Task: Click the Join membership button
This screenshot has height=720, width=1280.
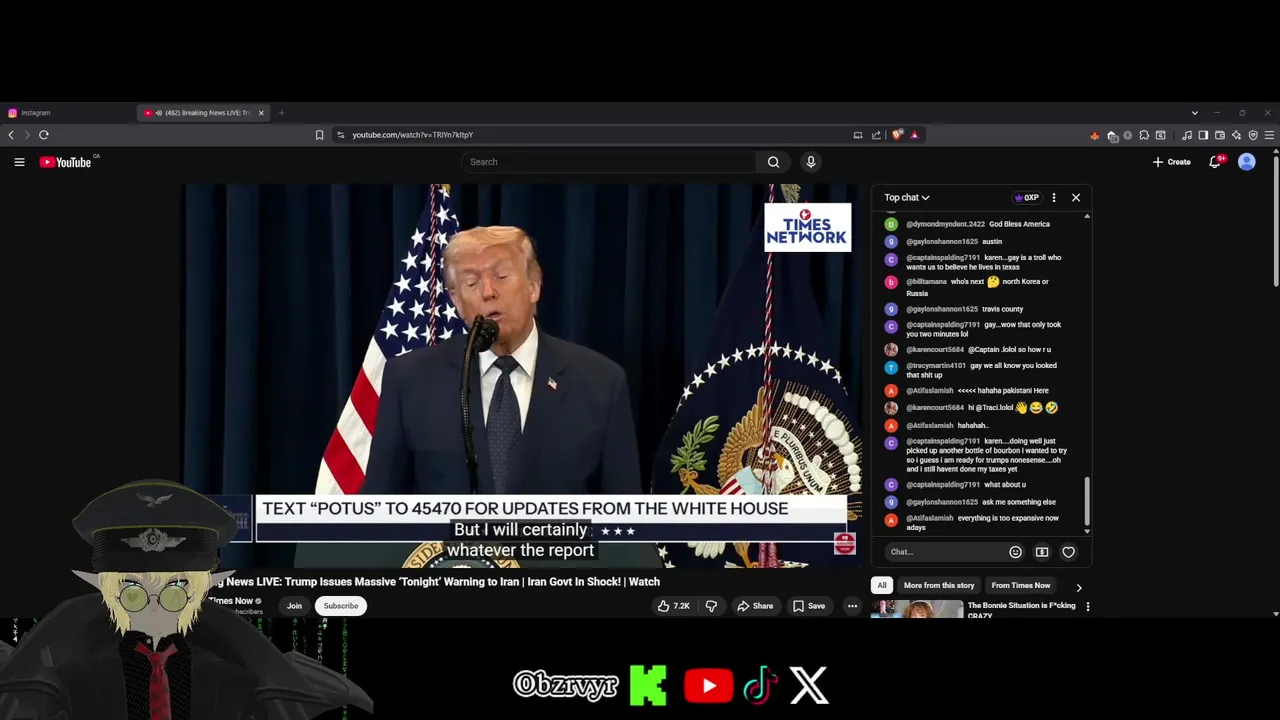Action: [x=294, y=606]
